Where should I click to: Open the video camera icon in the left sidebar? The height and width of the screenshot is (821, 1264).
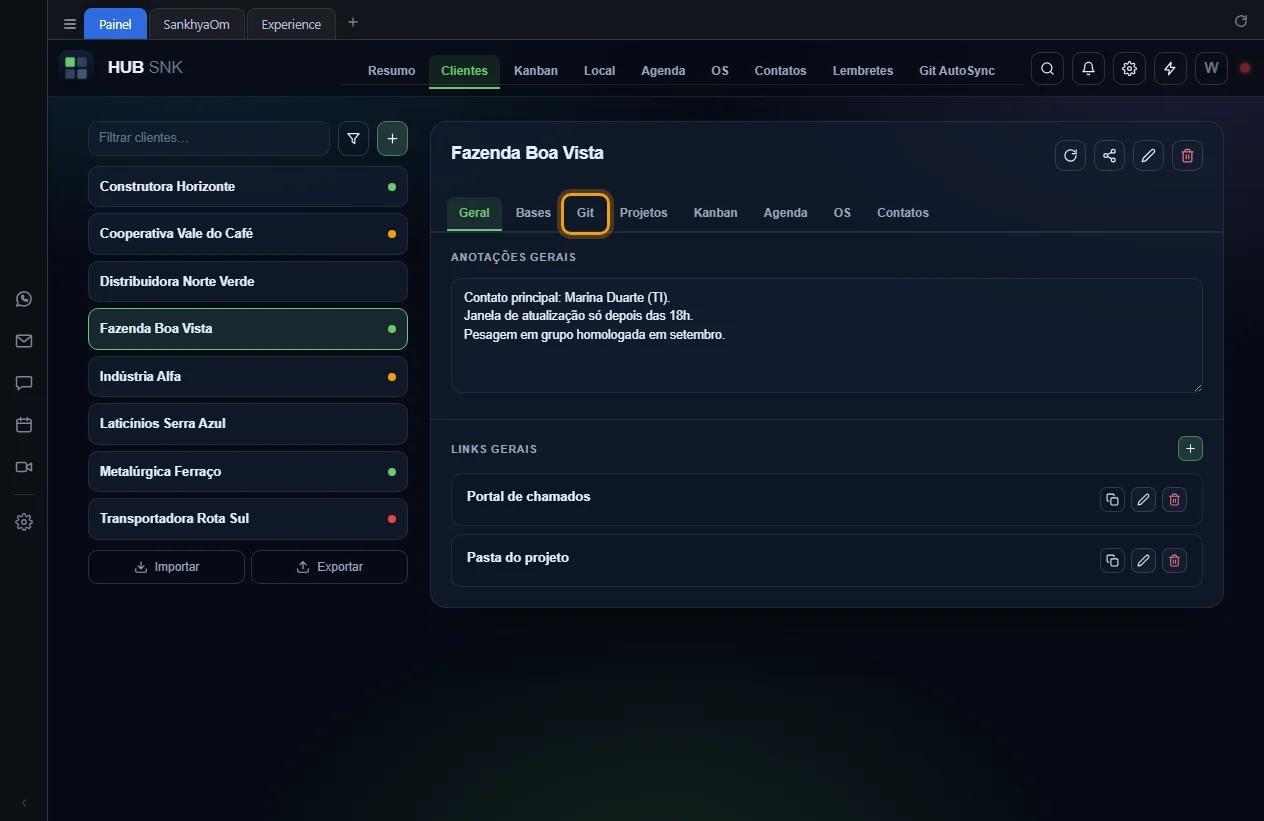[x=24, y=467]
